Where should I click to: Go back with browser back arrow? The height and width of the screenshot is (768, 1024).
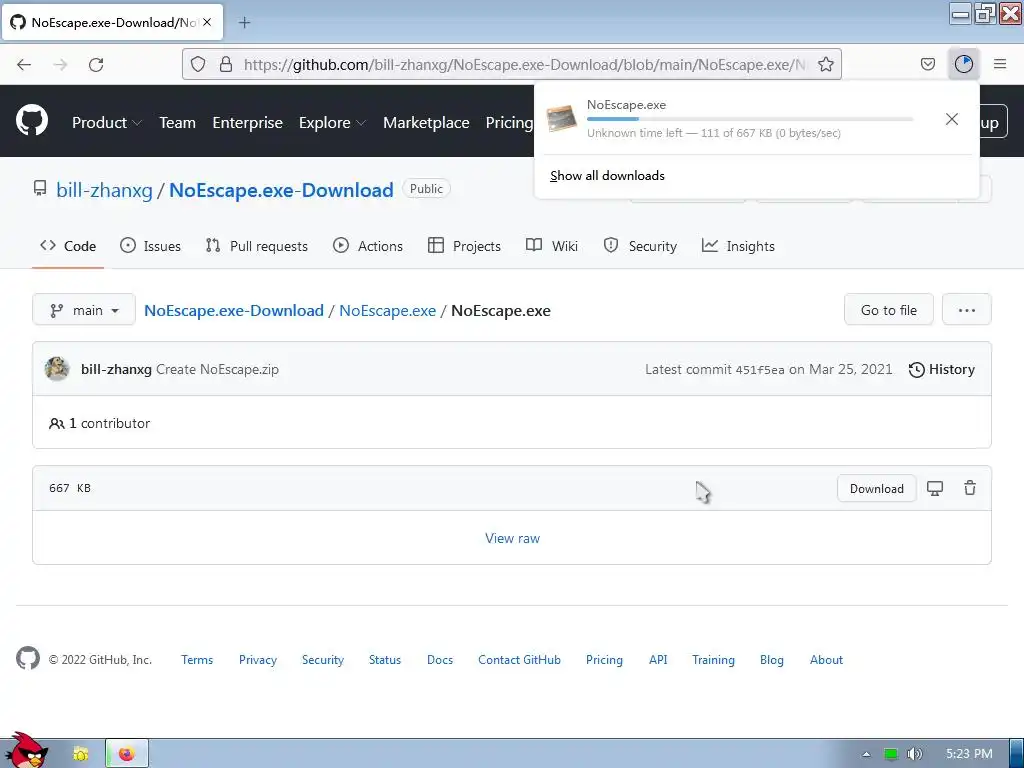[x=24, y=65]
